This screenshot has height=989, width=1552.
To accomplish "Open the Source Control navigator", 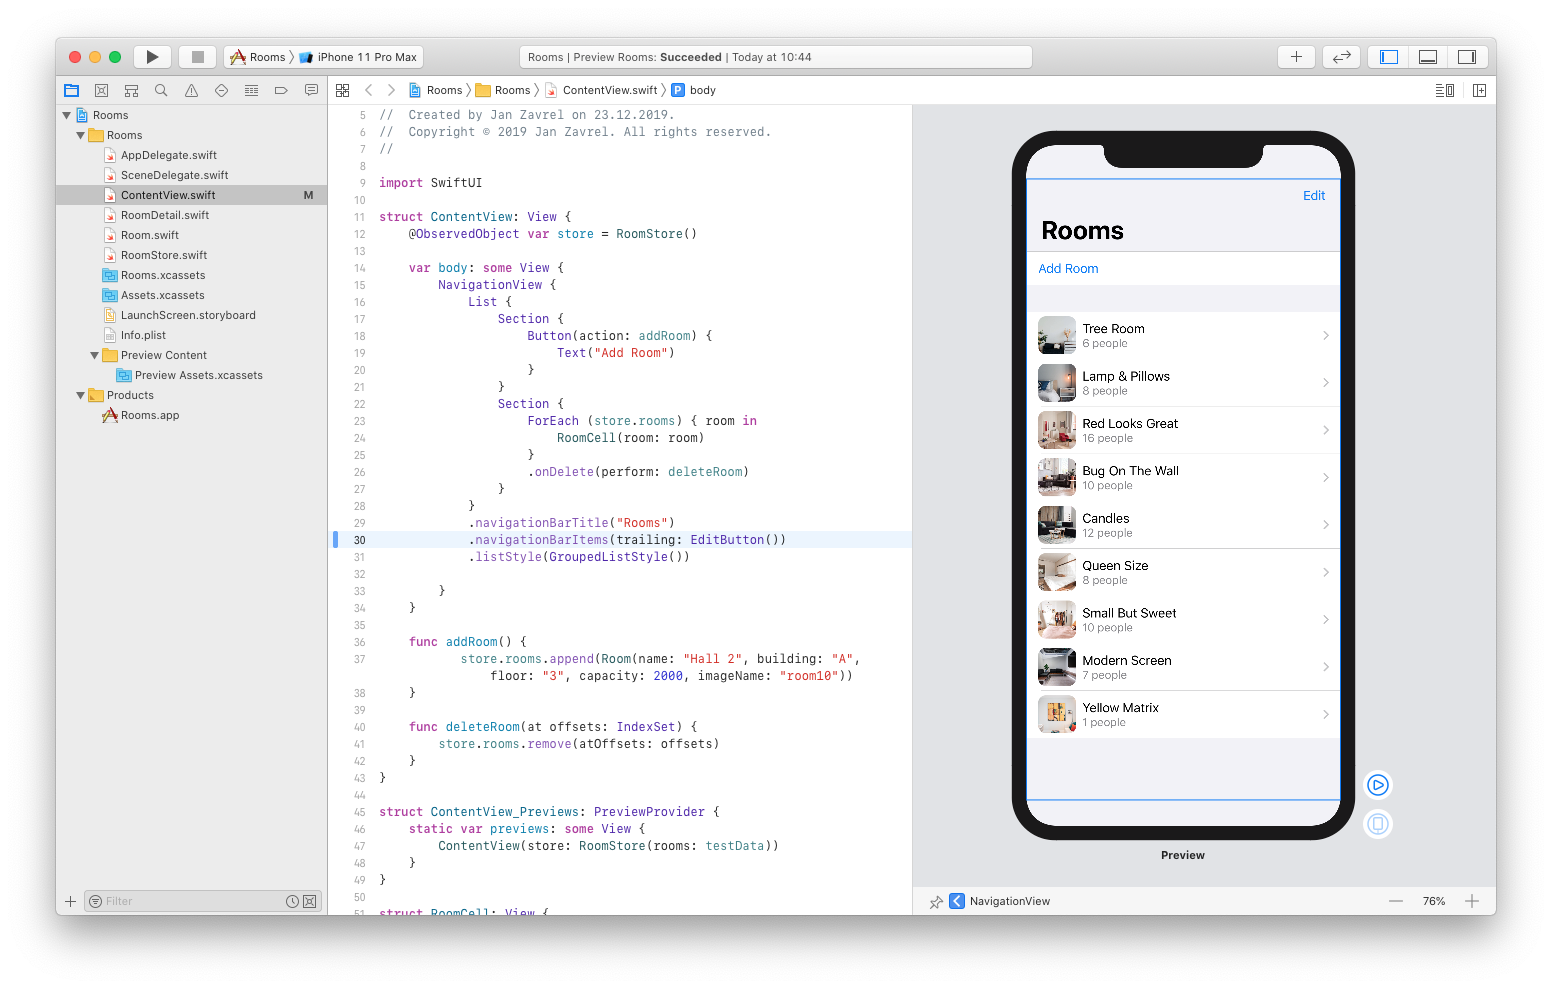I will [101, 89].
